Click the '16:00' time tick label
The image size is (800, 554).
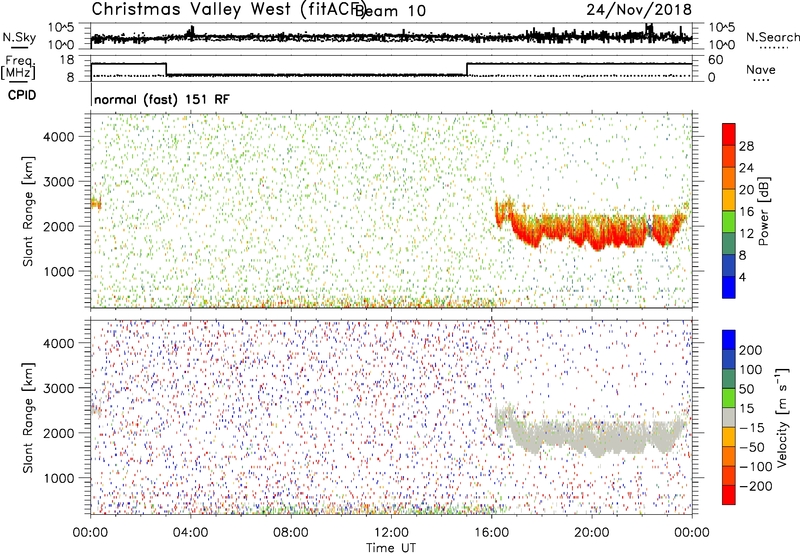tap(491, 533)
